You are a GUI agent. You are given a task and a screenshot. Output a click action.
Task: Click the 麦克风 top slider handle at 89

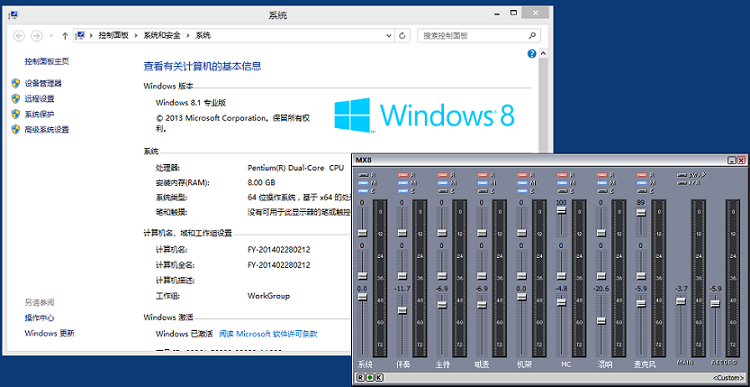point(641,213)
